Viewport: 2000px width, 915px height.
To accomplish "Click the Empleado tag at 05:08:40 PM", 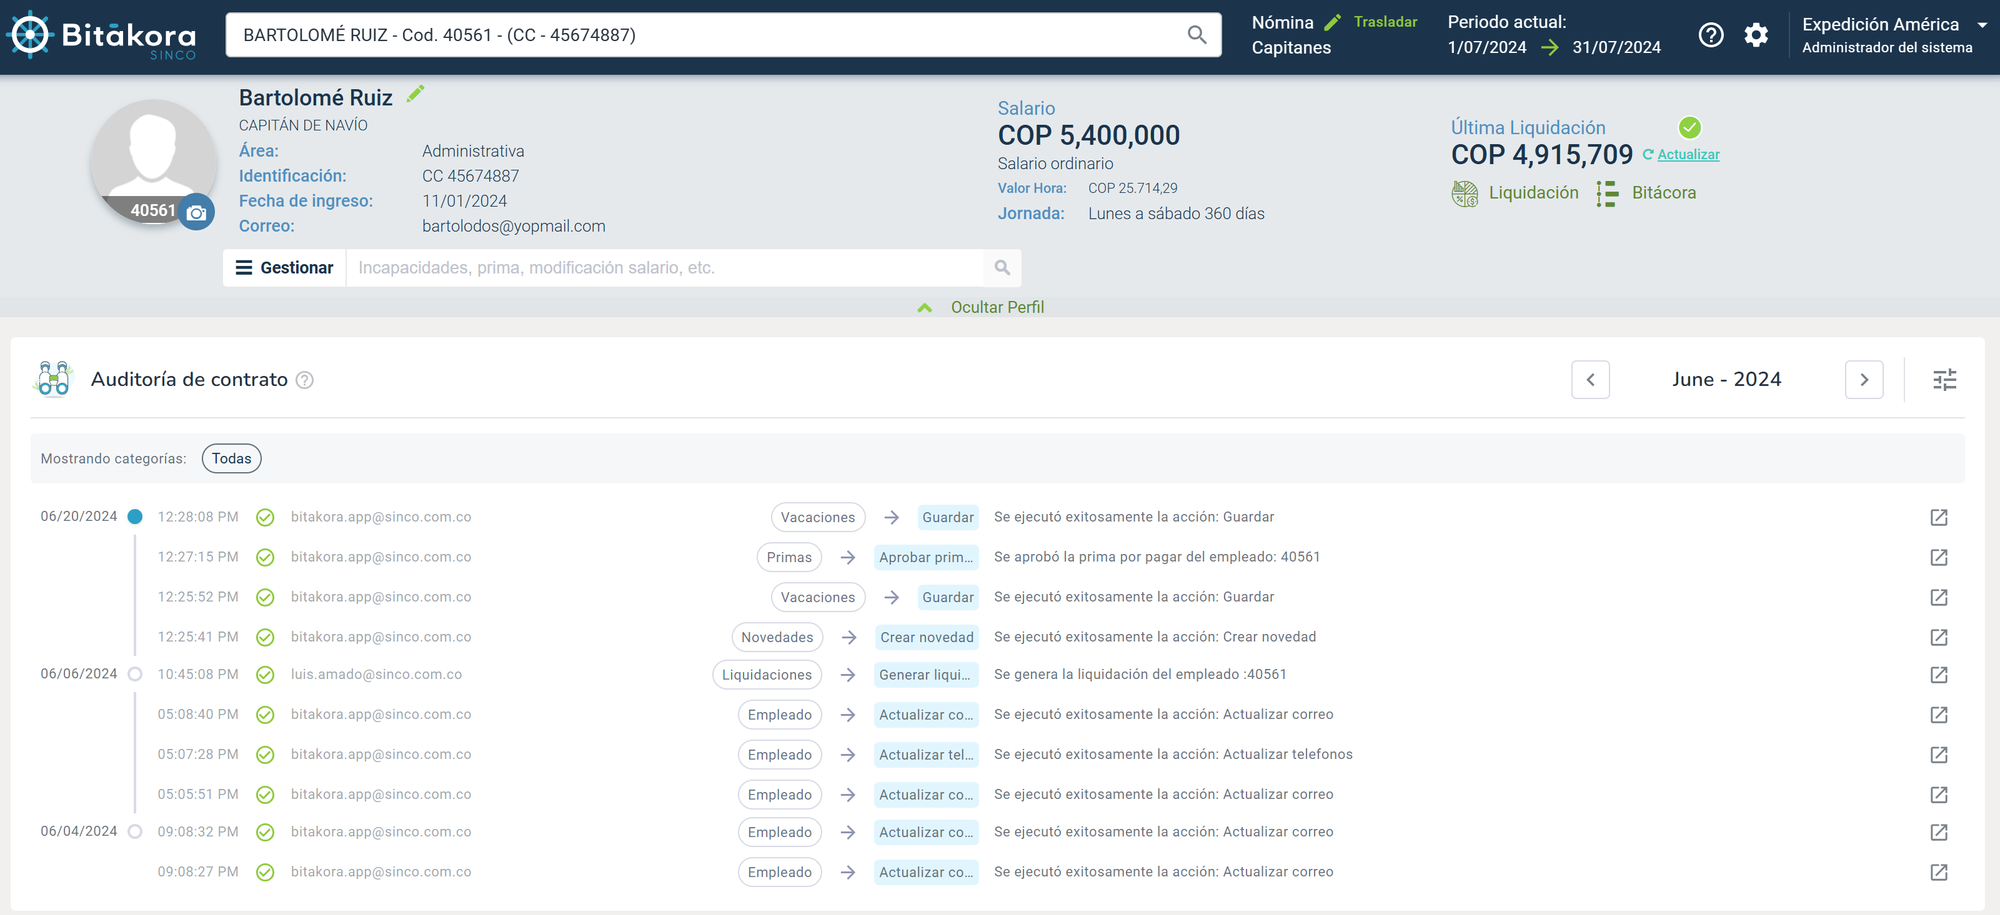I will tap(780, 715).
